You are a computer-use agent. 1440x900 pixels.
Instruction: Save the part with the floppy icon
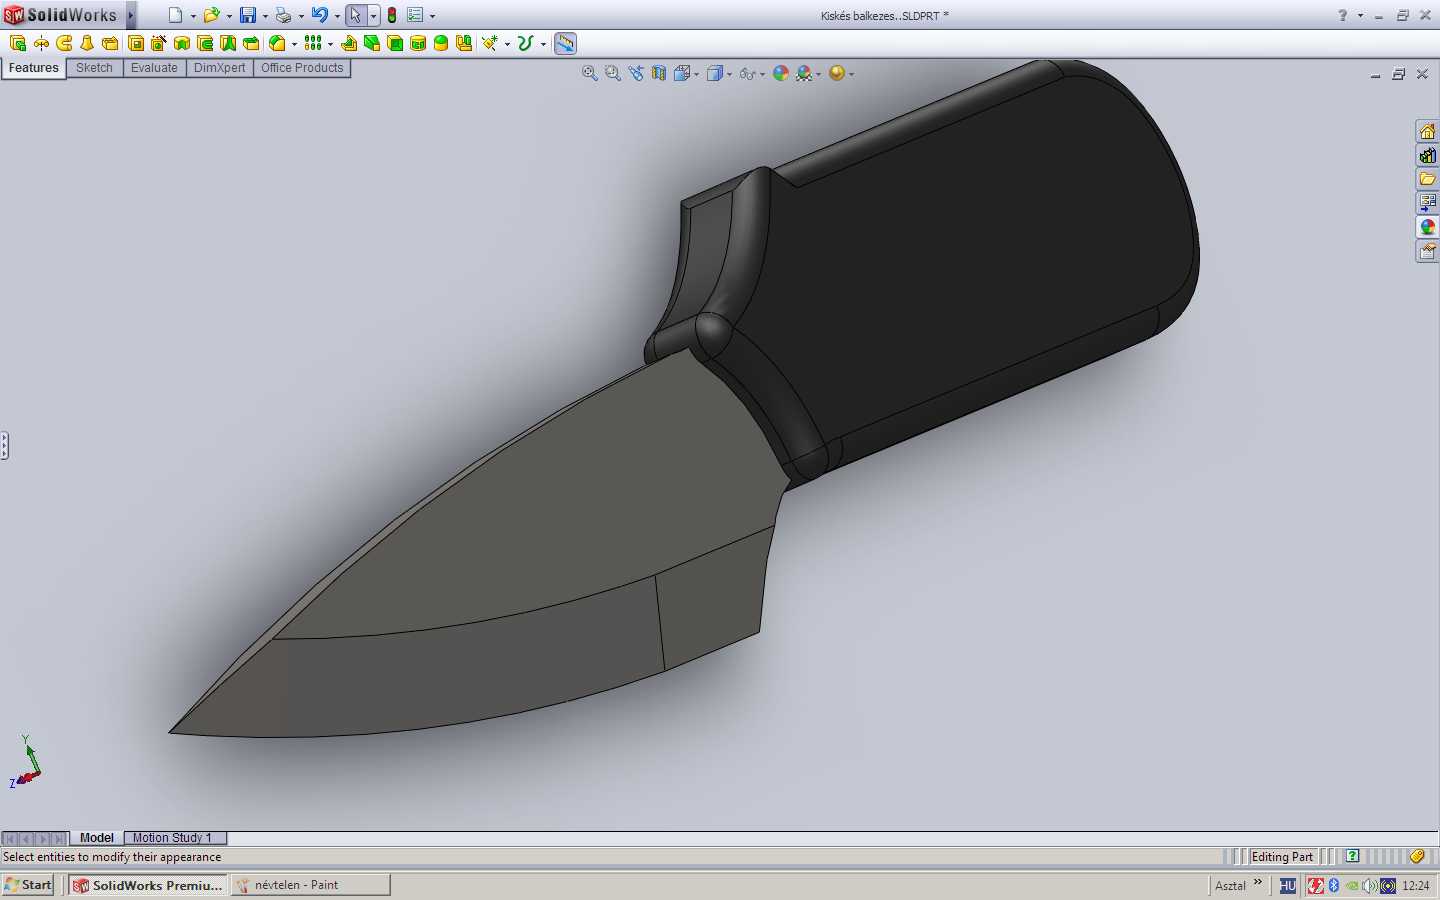tap(247, 15)
